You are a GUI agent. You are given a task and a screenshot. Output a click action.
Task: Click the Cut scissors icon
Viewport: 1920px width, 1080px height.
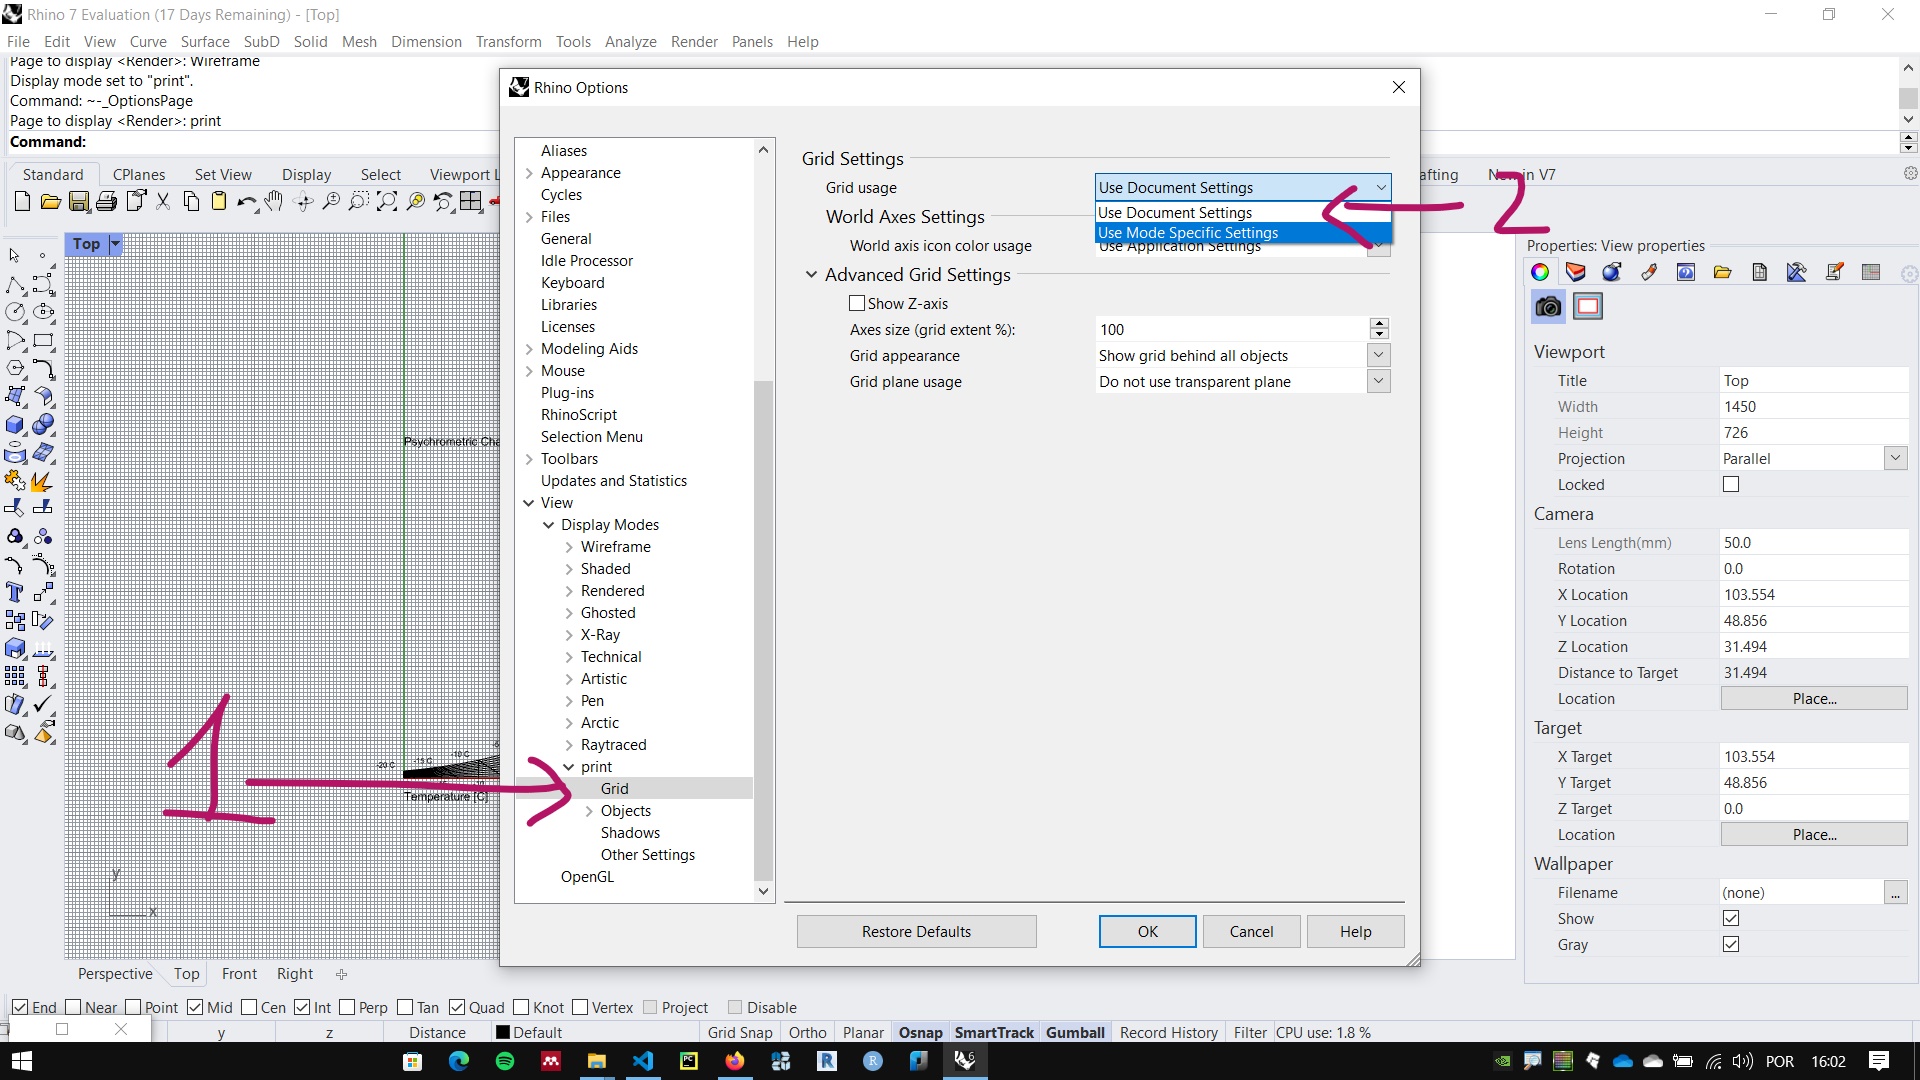coord(163,202)
